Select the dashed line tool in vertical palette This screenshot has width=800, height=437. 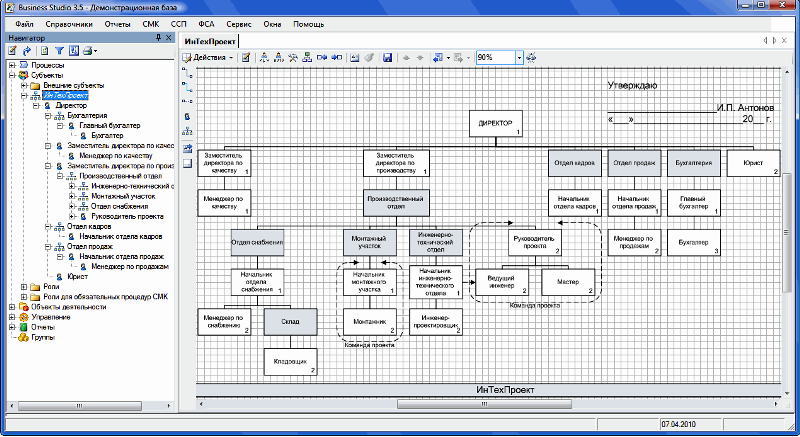tap(187, 101)
